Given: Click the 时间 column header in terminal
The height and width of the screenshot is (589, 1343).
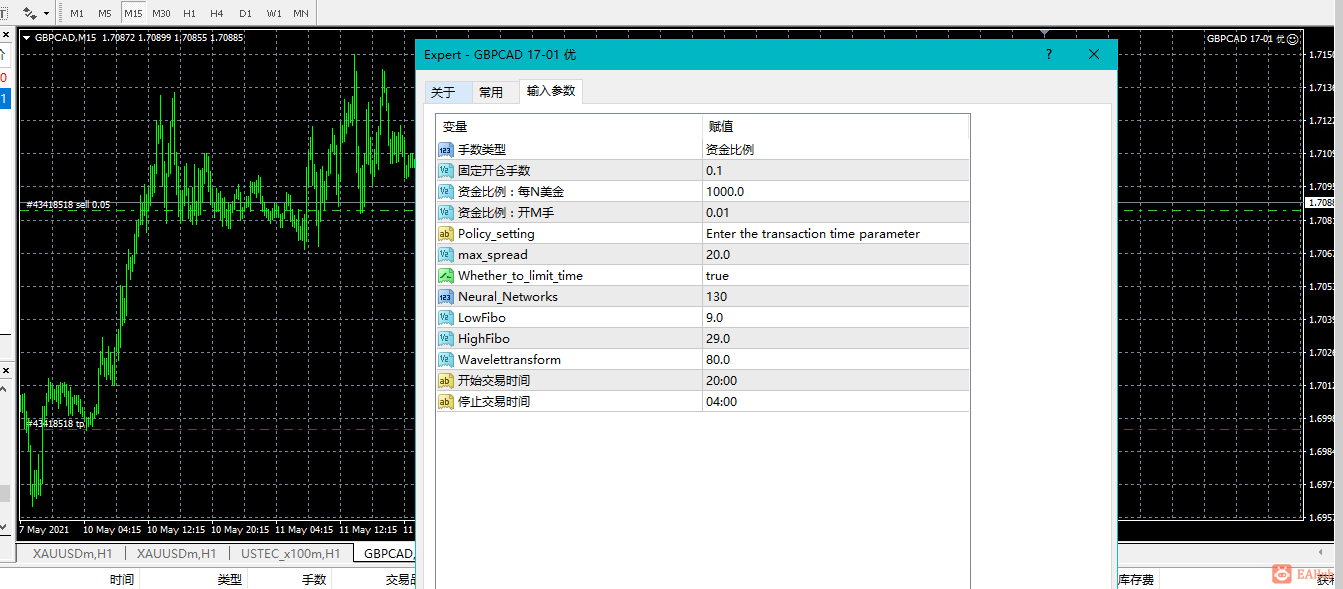Looking at the screenshot, I should click(x=122, y=580).
